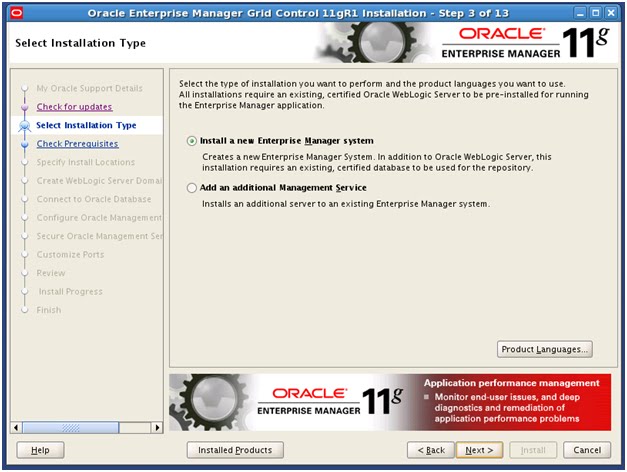The width and height of the screenshot is (627, 472).
Task: Click the disabled Install button
Action: point(533,450)
